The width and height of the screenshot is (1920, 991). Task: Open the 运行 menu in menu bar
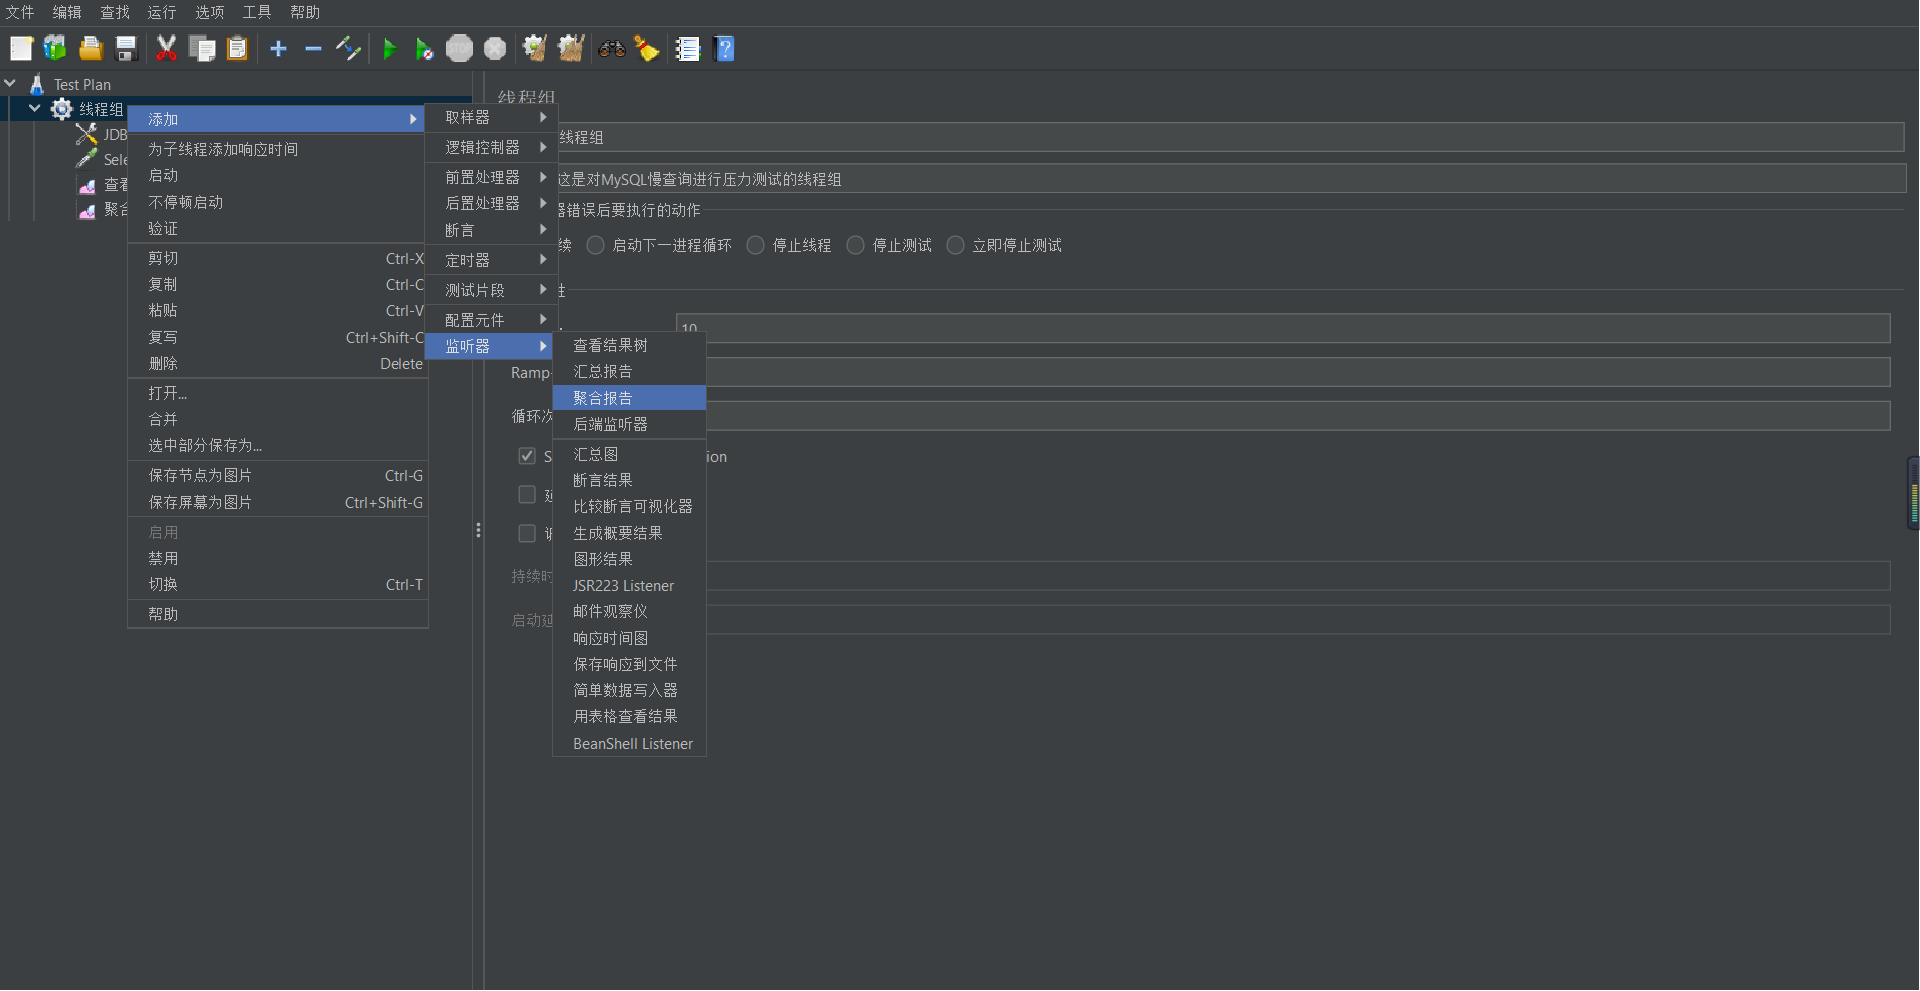162,12
